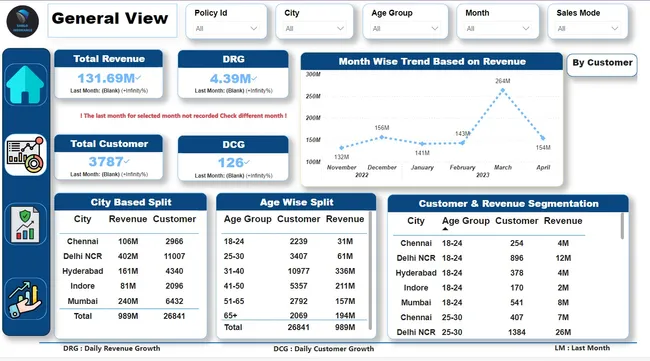
Task: Select Delhi NCR 25-30 row in Segmentation table
Action: click(489, 332)
